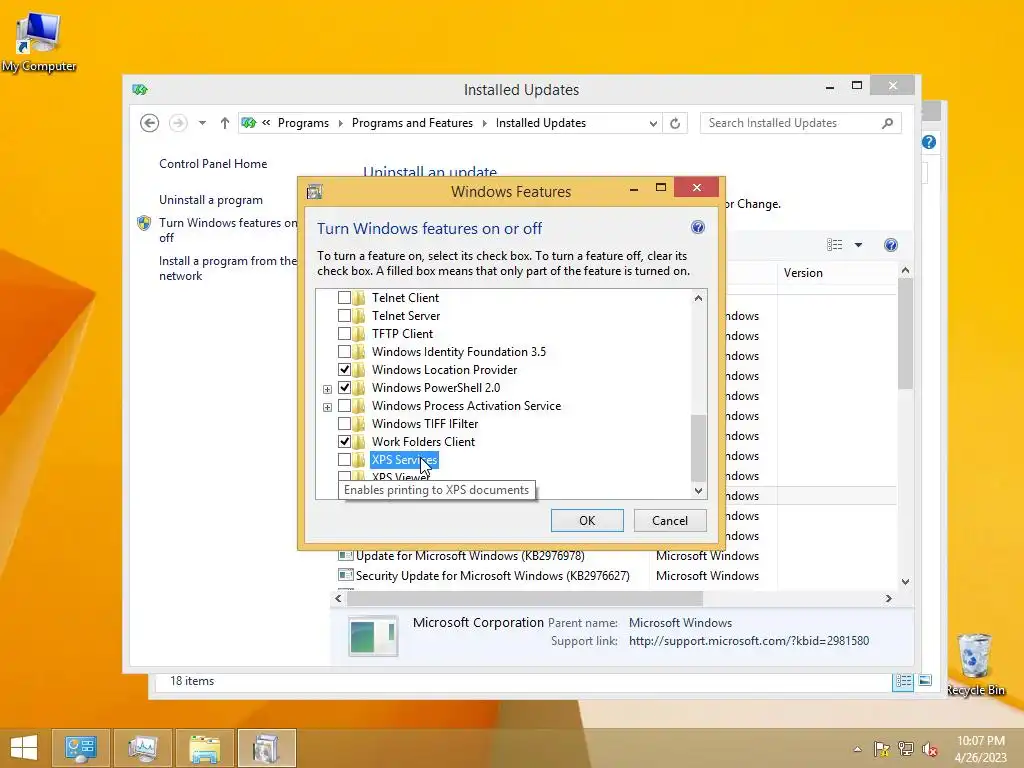The image size is (1024, 768).
Task: Select Programs breadcrumb item
Action: tap(304, 123)
